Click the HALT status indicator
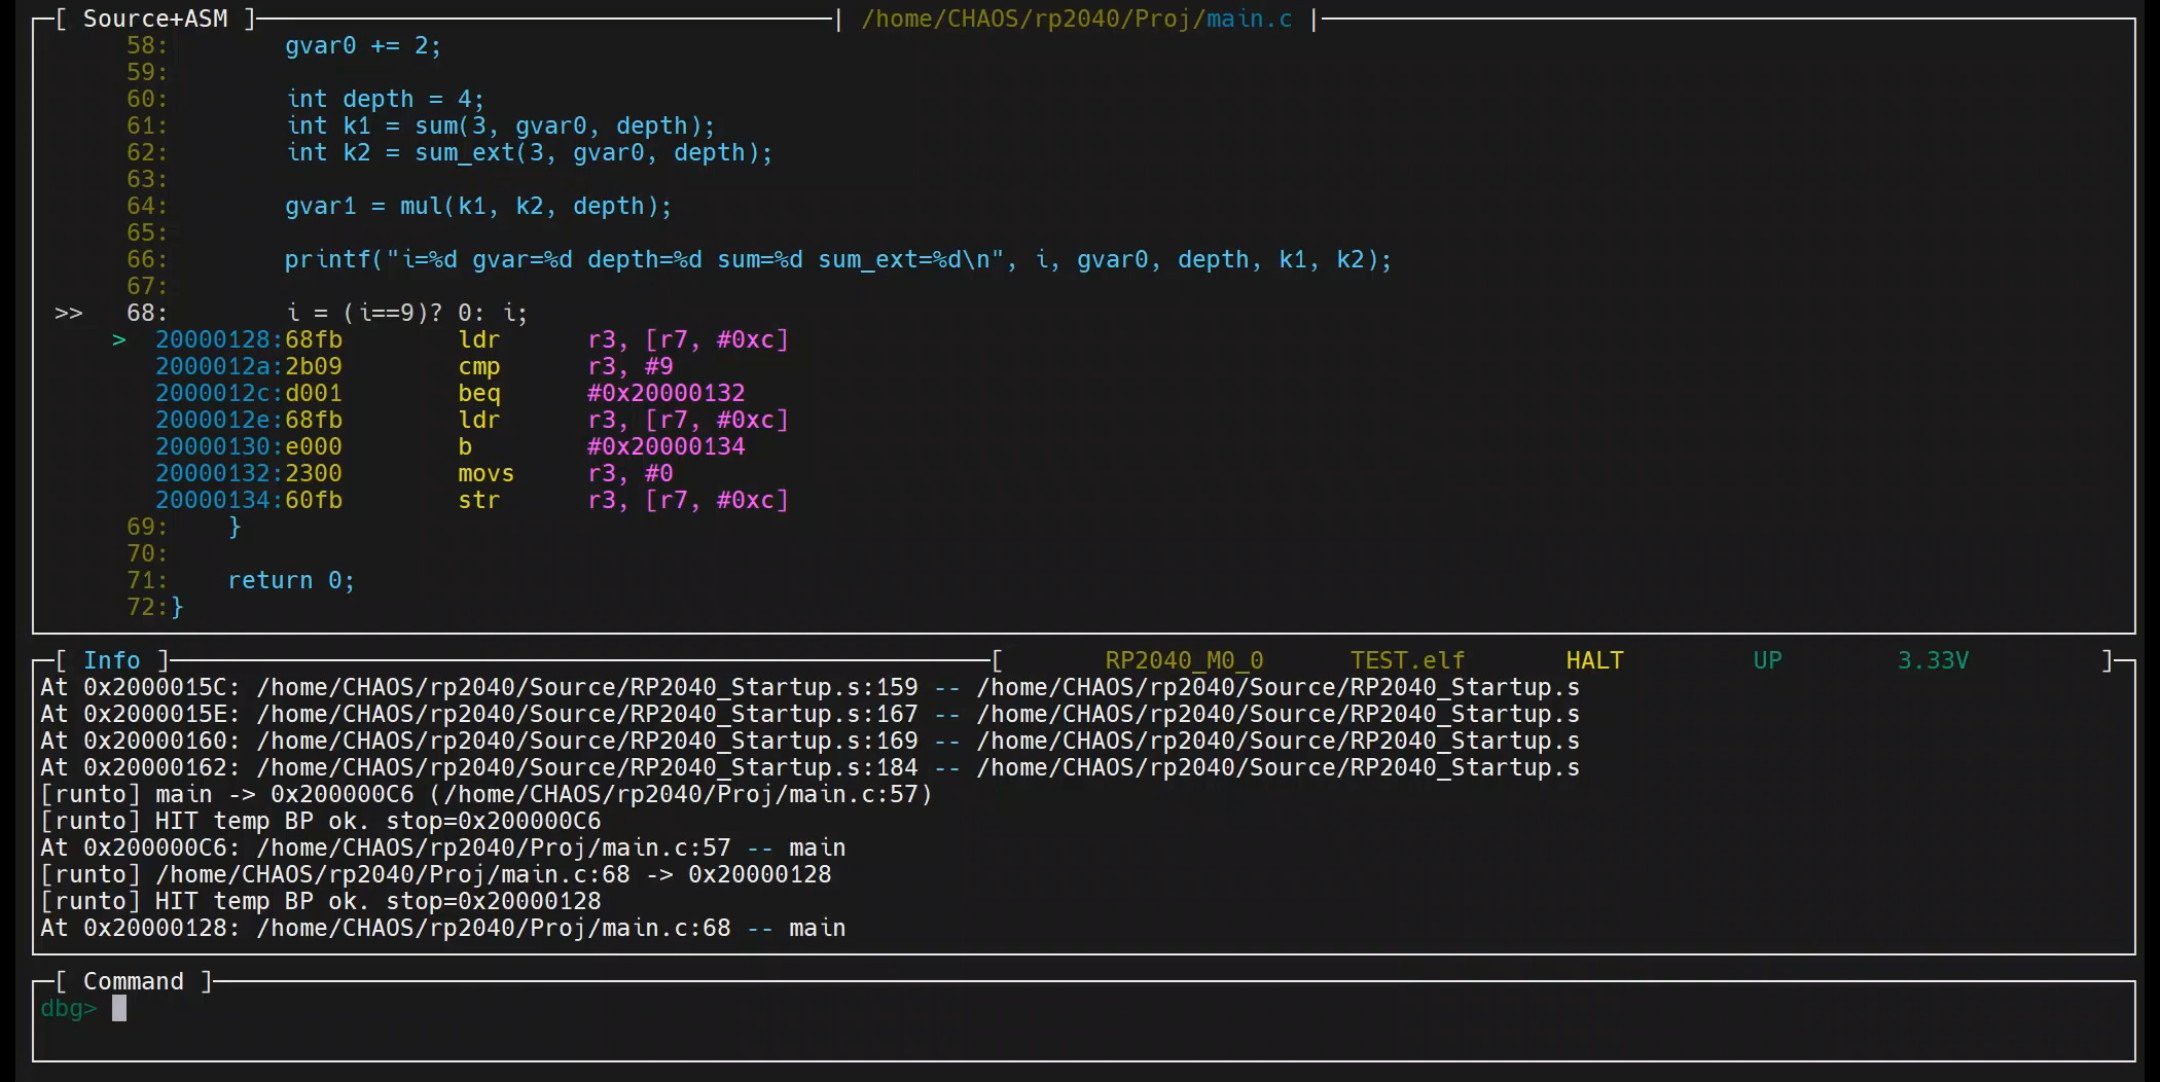Viewport: 2160px width, 1082px height. pyautogui.click(x=1594, y=660)
